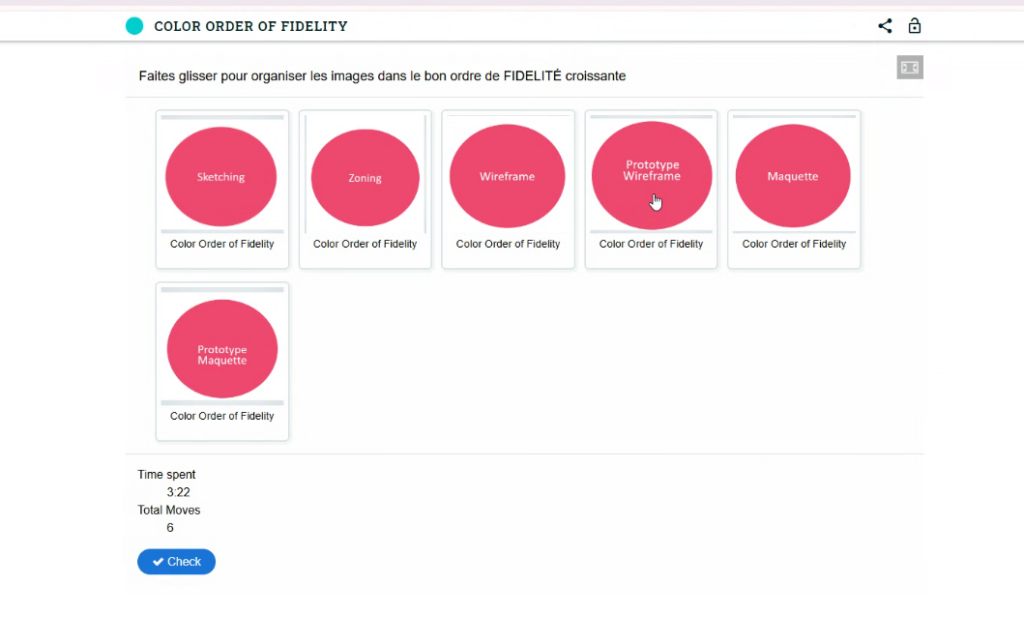Click the Total Moves counter value

coord(170,528)
